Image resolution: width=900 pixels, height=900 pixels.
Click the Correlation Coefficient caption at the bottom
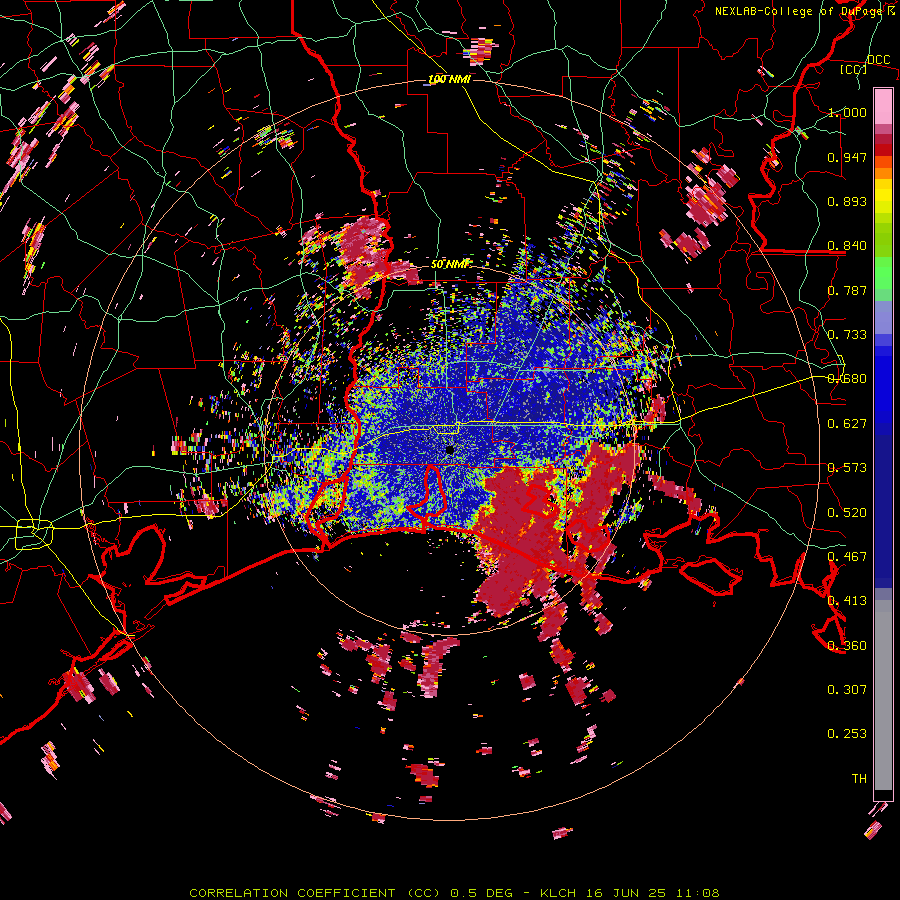tap(454, 893)
